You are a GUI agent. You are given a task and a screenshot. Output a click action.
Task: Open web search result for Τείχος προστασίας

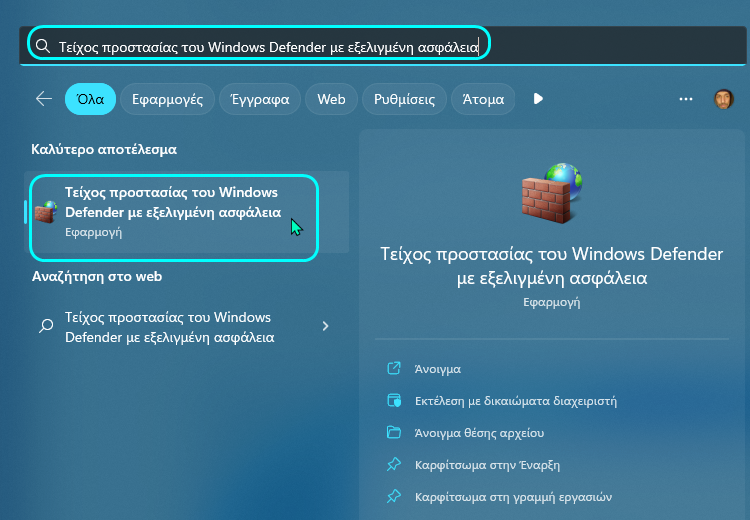click(187, 327)
